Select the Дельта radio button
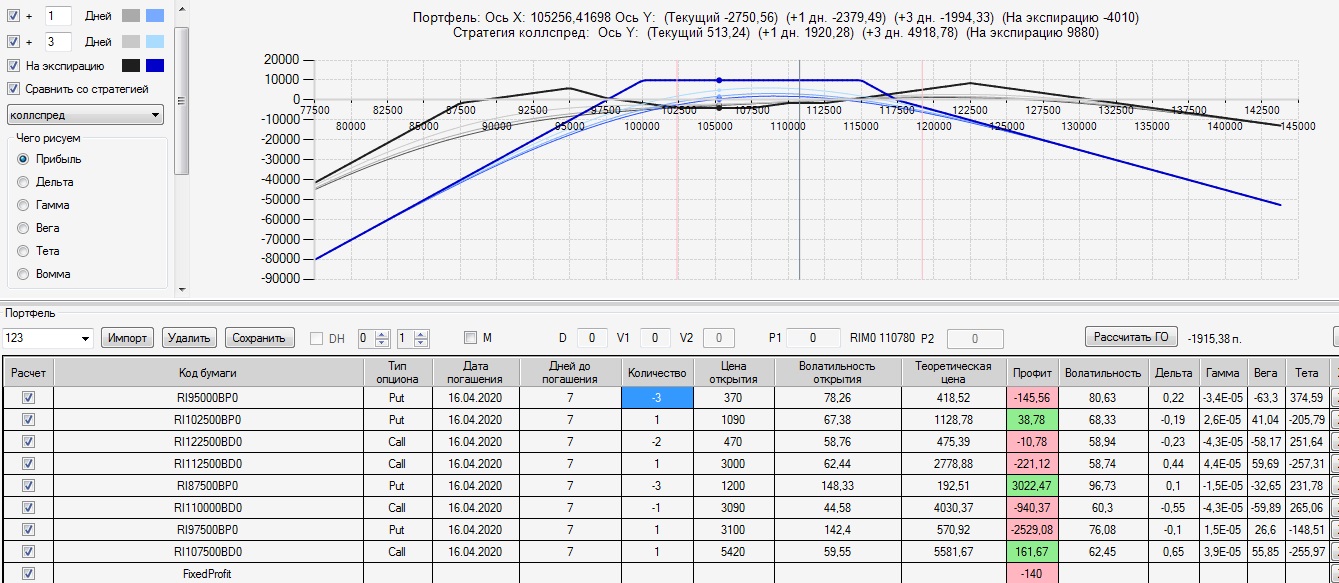The image size is (1339, 583). pyautogui.click(x=23, y=182)
